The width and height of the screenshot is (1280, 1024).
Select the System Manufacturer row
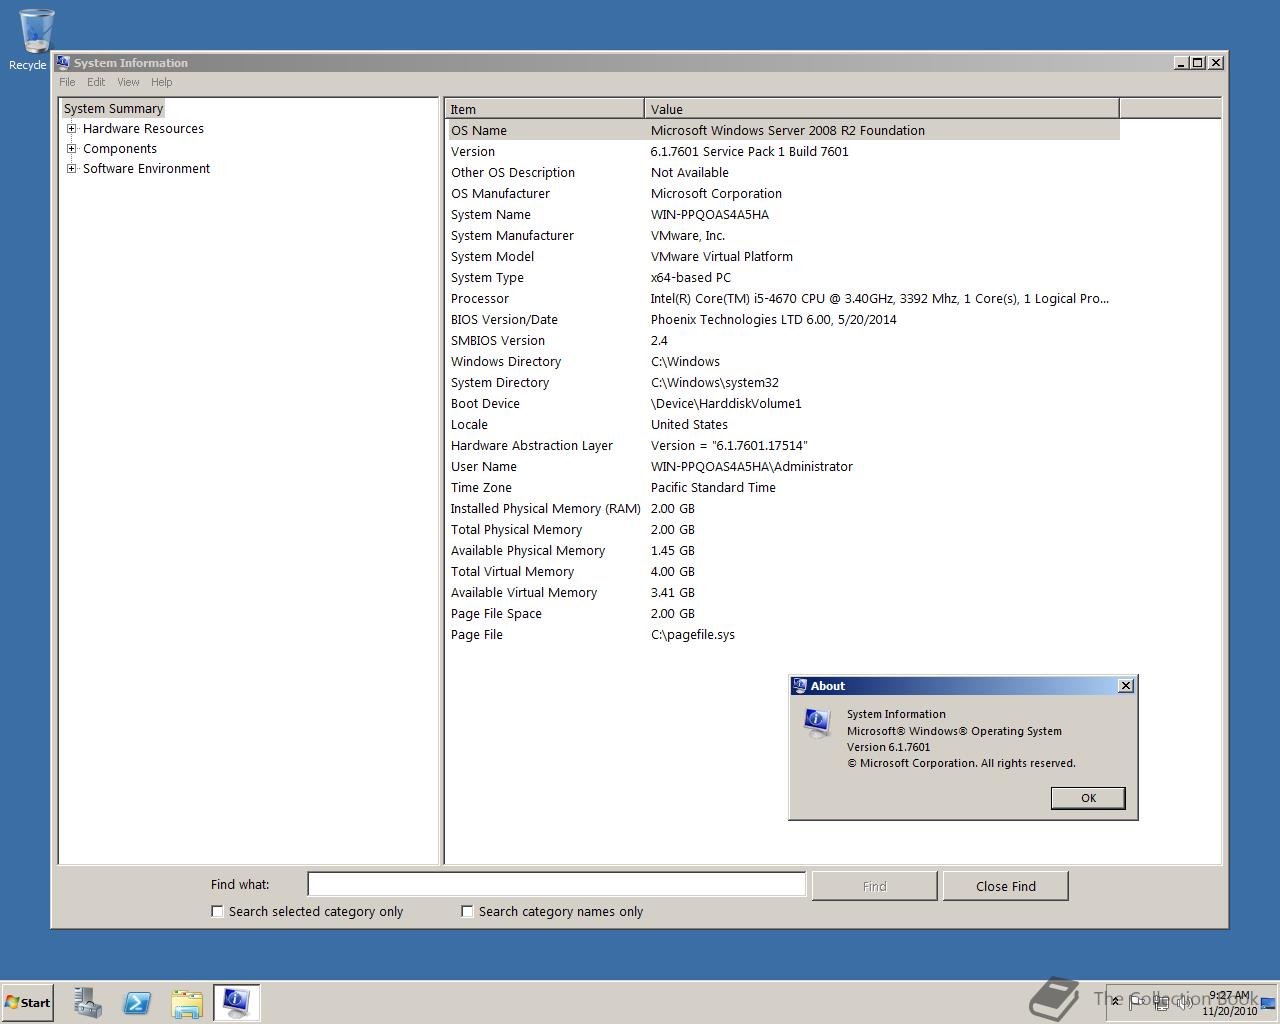[783, 235]
